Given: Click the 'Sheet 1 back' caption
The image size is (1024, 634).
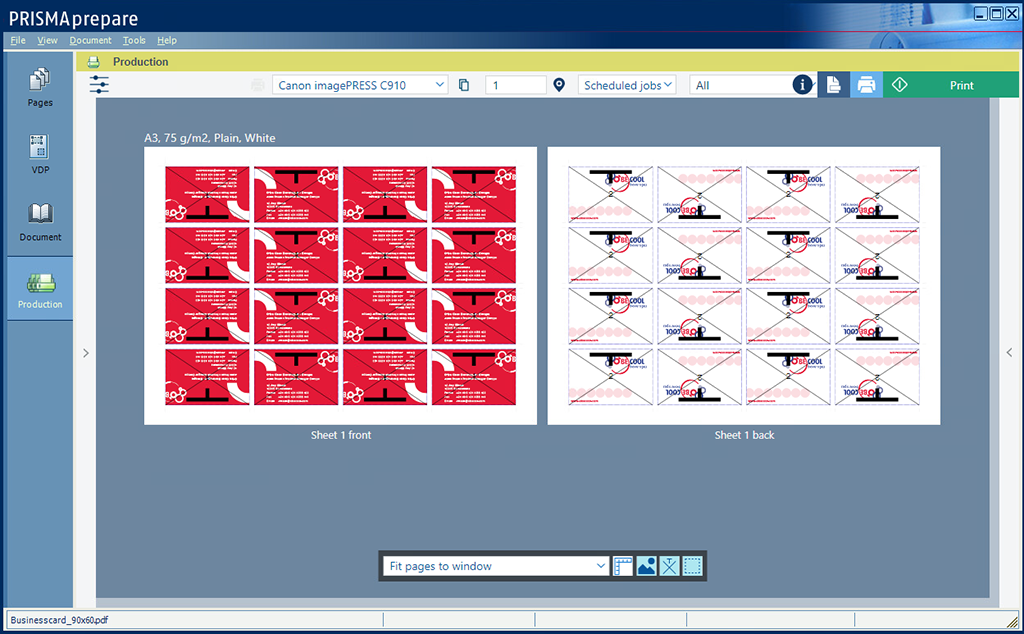Looking at the screenshot, I should tap(744, 435).
